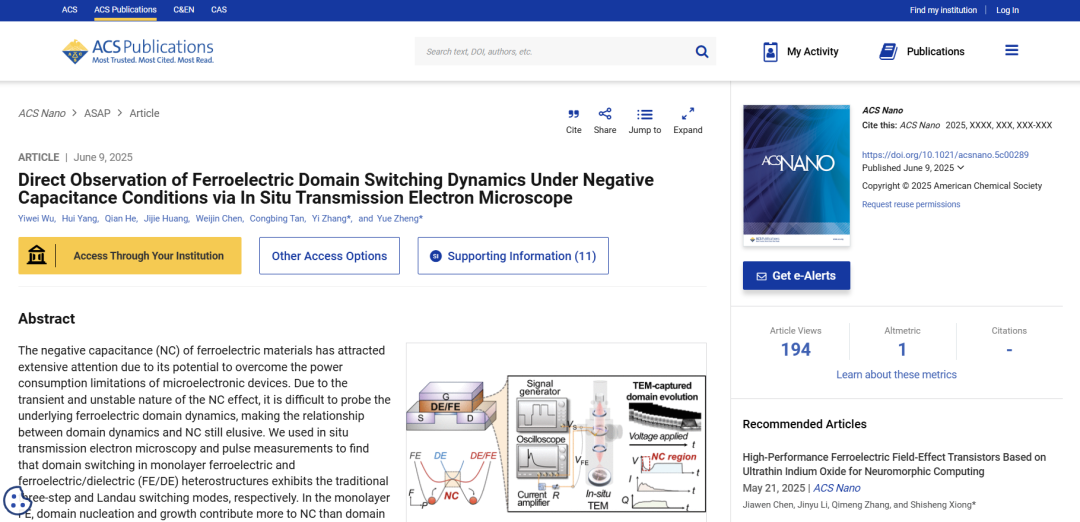Screen dimensions: 1080x522
Task: Click the Expand arrows icon
Action: click(x=687, y=114)
